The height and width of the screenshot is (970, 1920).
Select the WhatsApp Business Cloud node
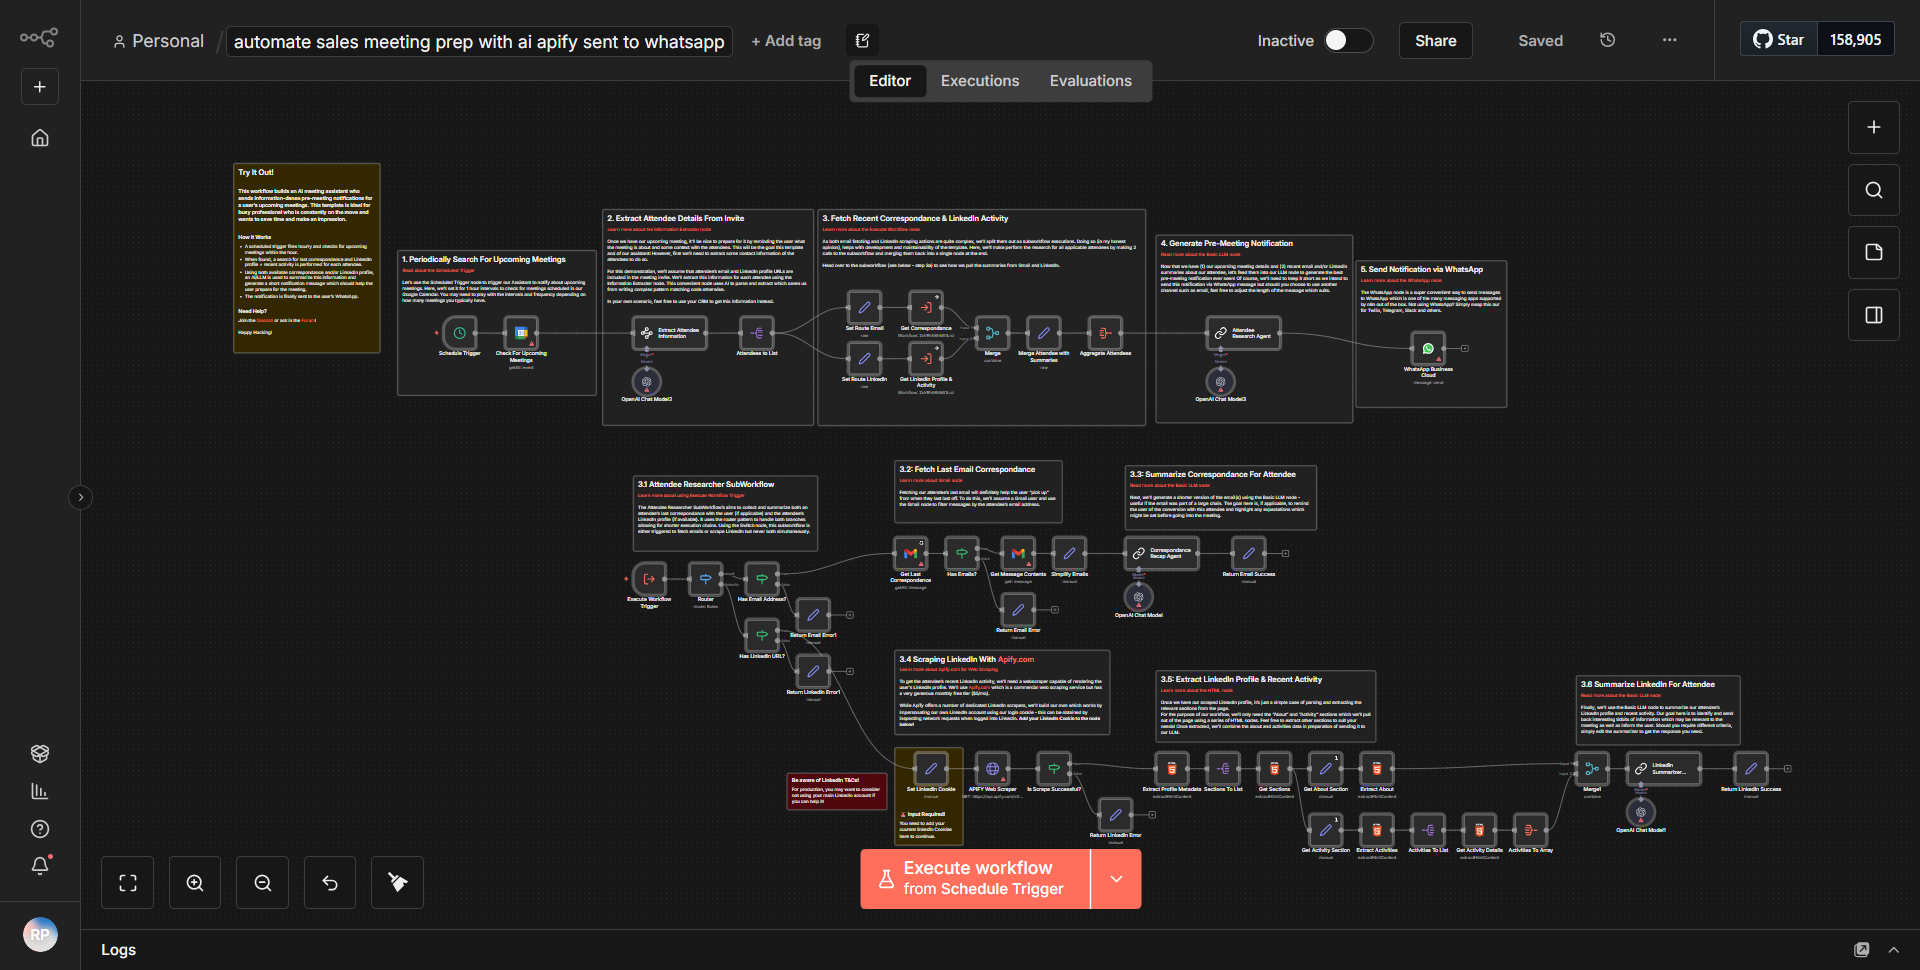coord(1428,349)
